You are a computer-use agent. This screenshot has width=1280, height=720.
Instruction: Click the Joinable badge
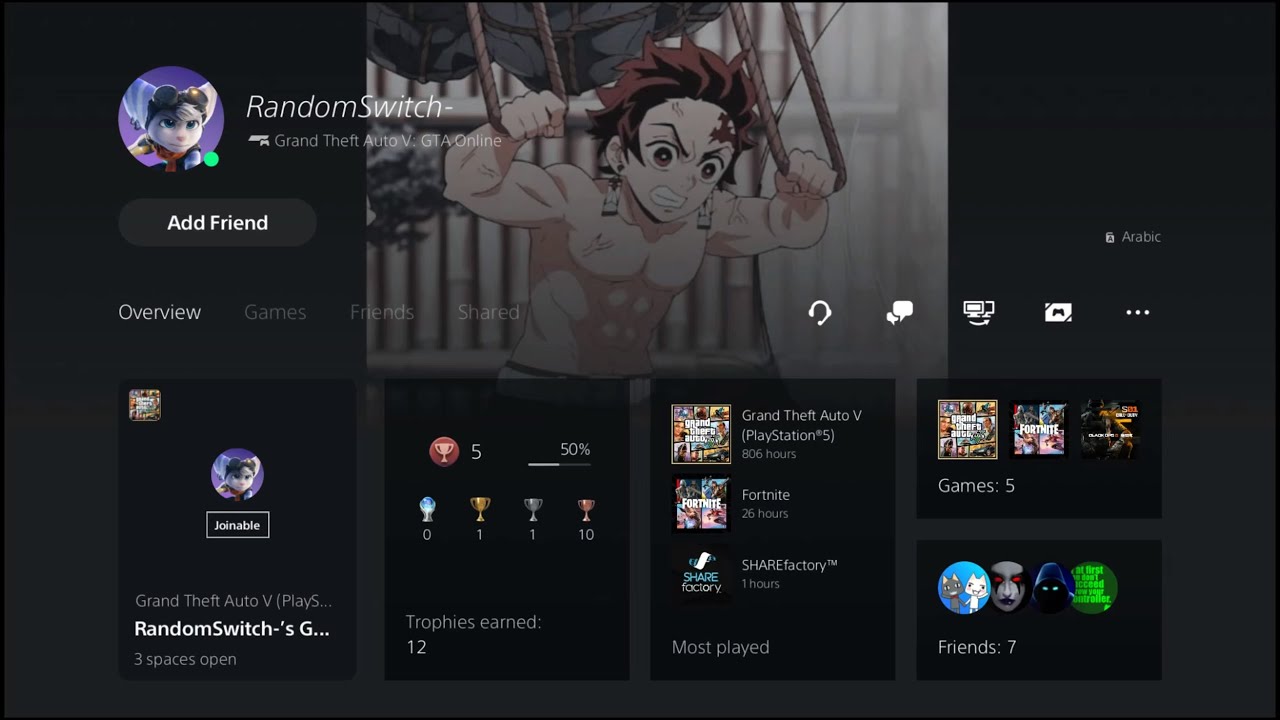pos(237,525)
